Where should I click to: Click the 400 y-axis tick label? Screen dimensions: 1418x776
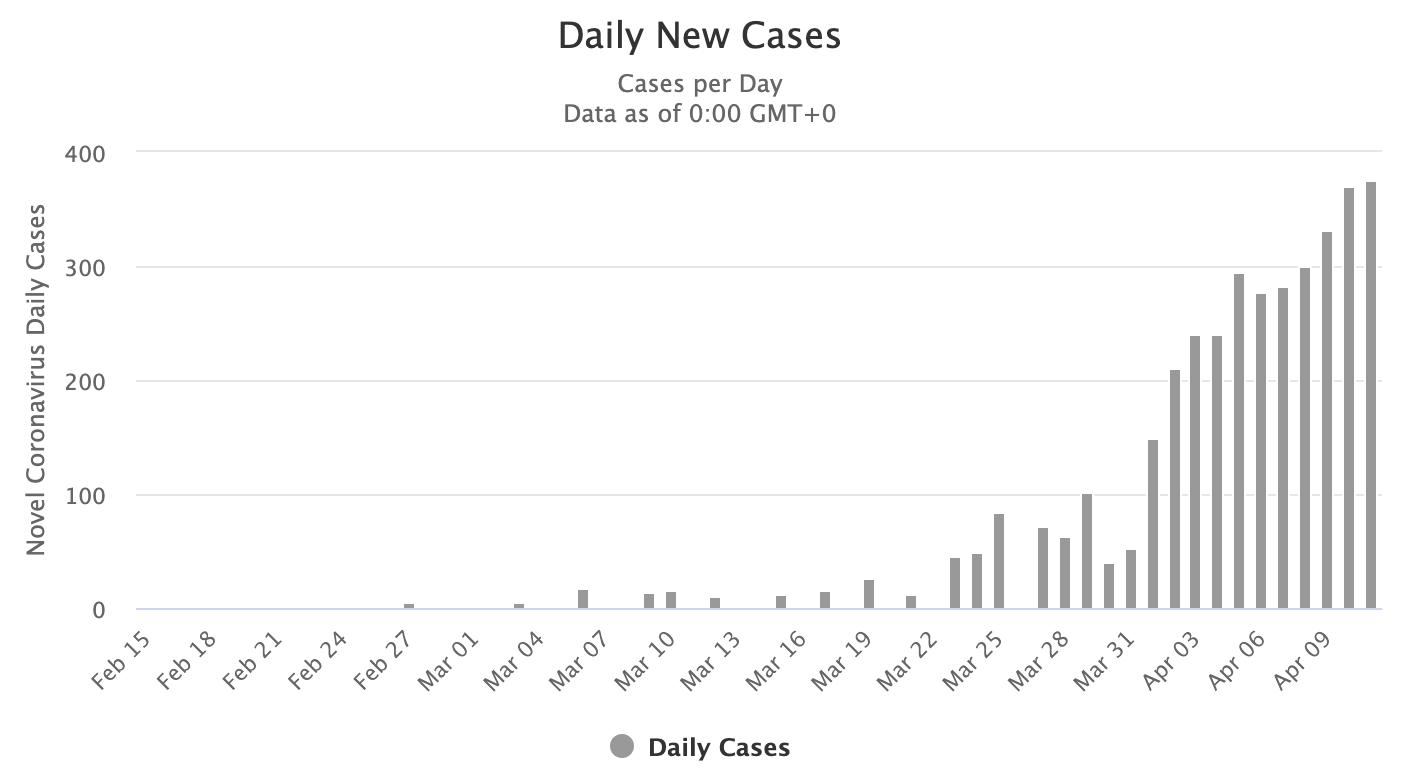[85, 154]
